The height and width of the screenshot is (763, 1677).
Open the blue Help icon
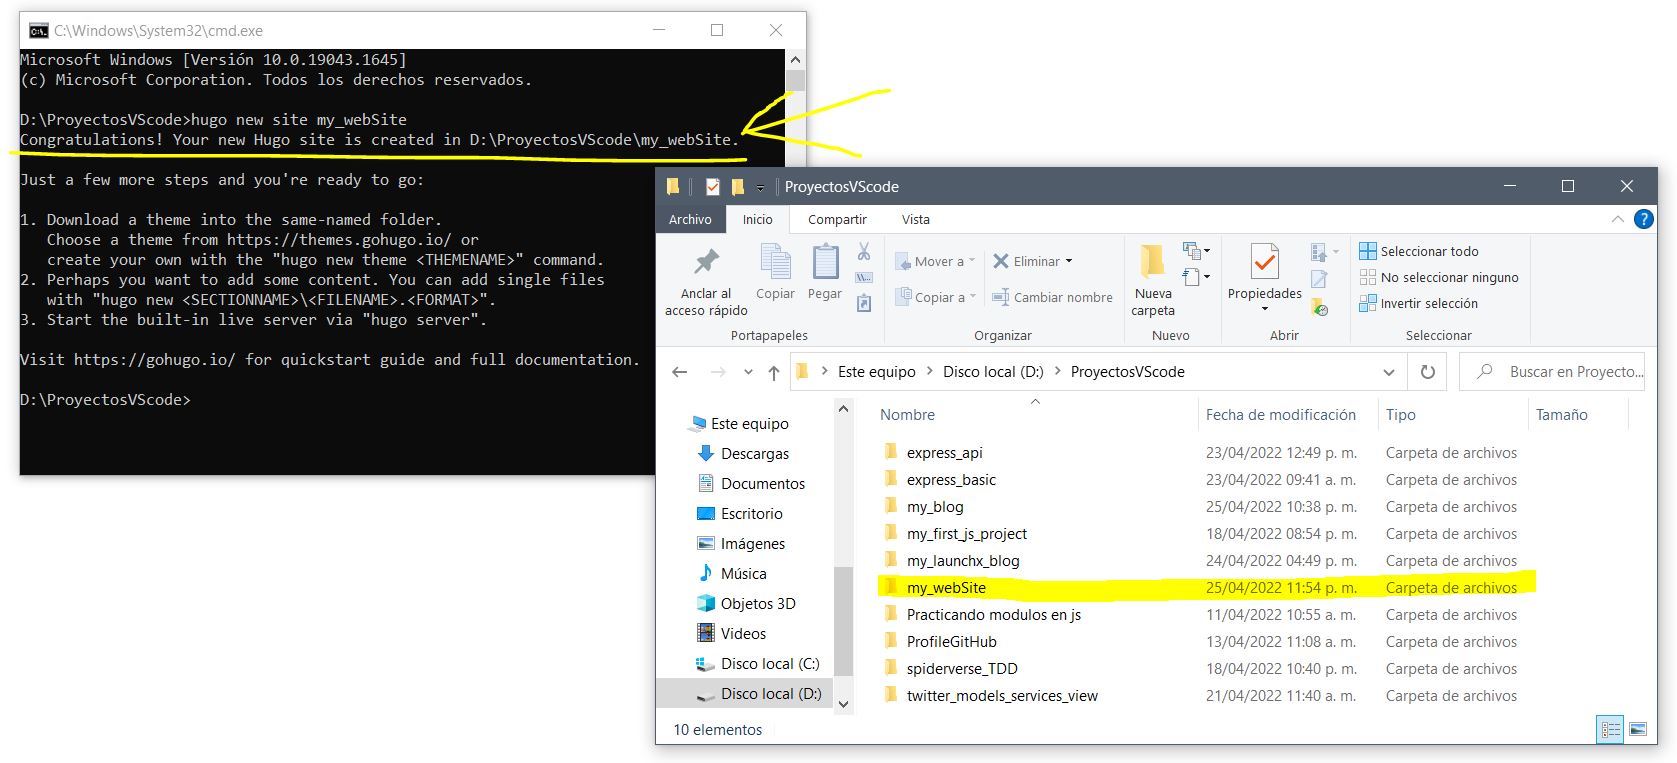(x=1643, y=219)
